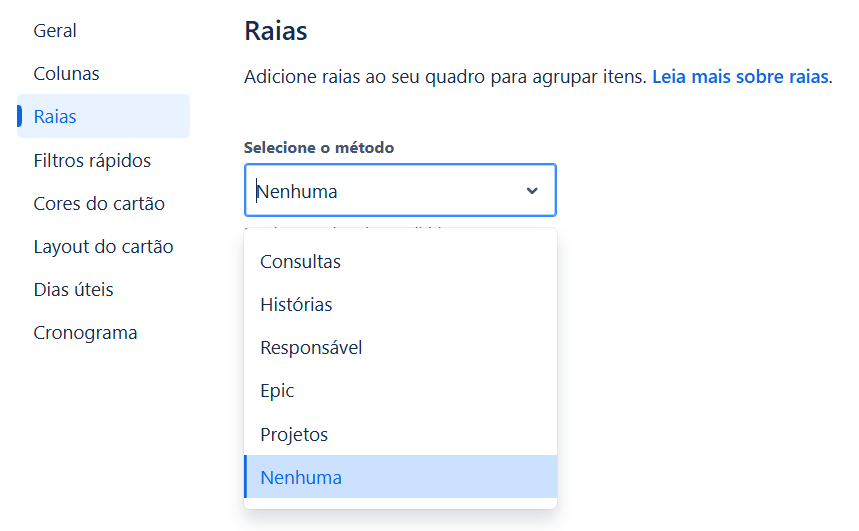
Task: Open the Dias úteis section
Action: [73, 289]
